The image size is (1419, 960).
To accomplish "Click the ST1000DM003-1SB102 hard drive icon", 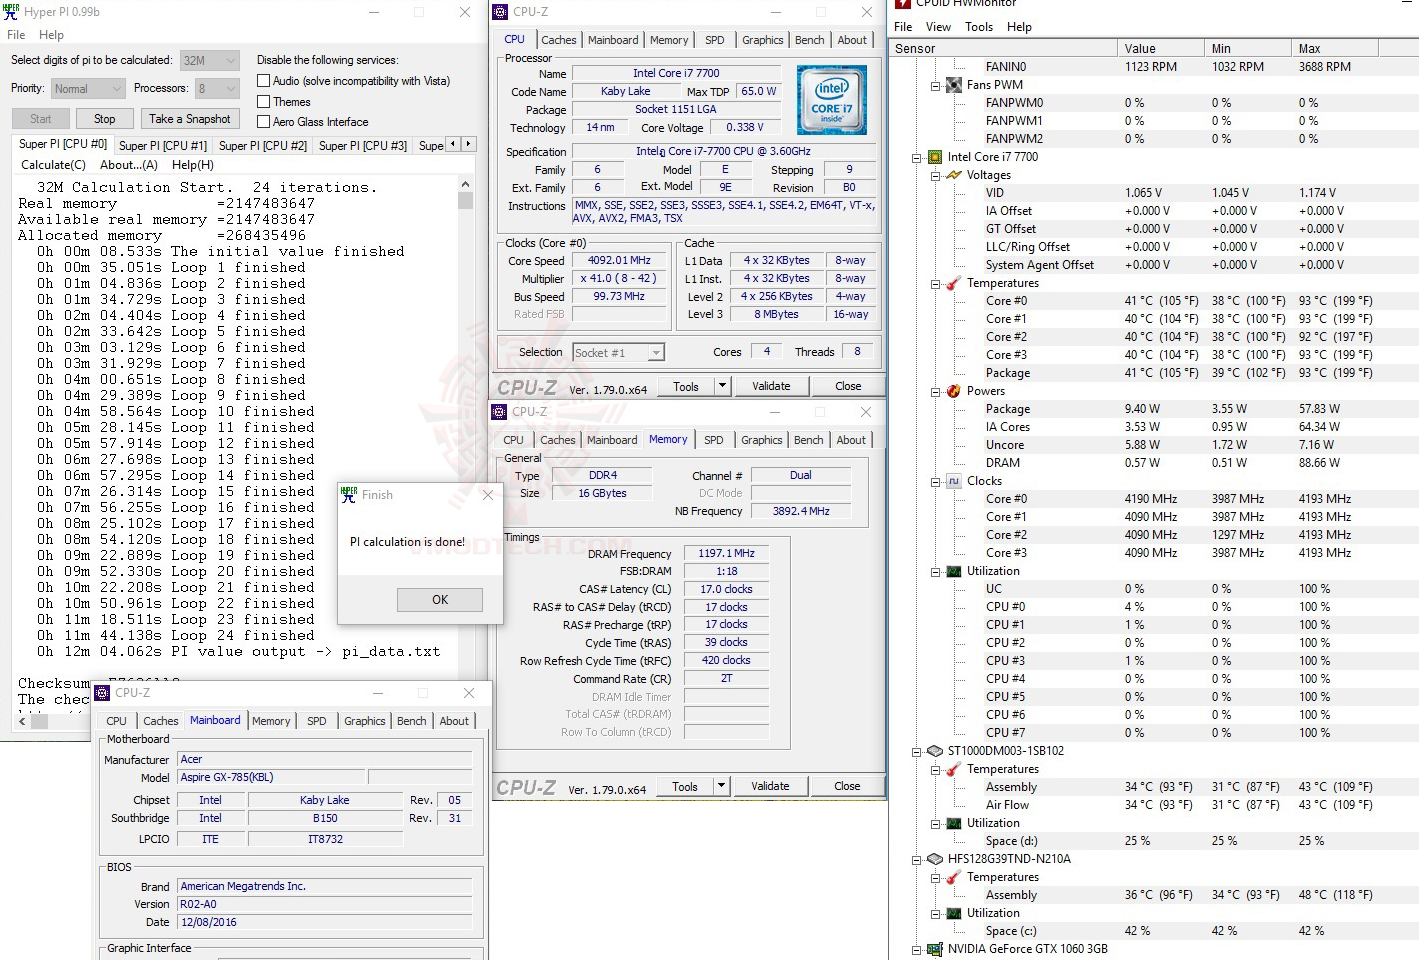I will tap(935, 751).
